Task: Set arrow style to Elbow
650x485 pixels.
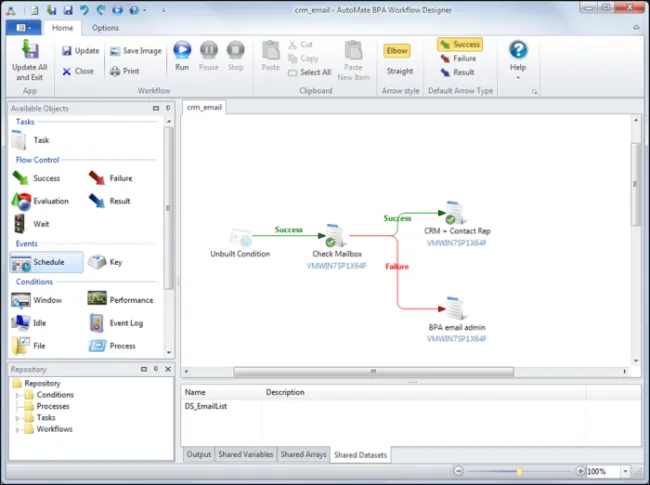Action: click(397, 51)
